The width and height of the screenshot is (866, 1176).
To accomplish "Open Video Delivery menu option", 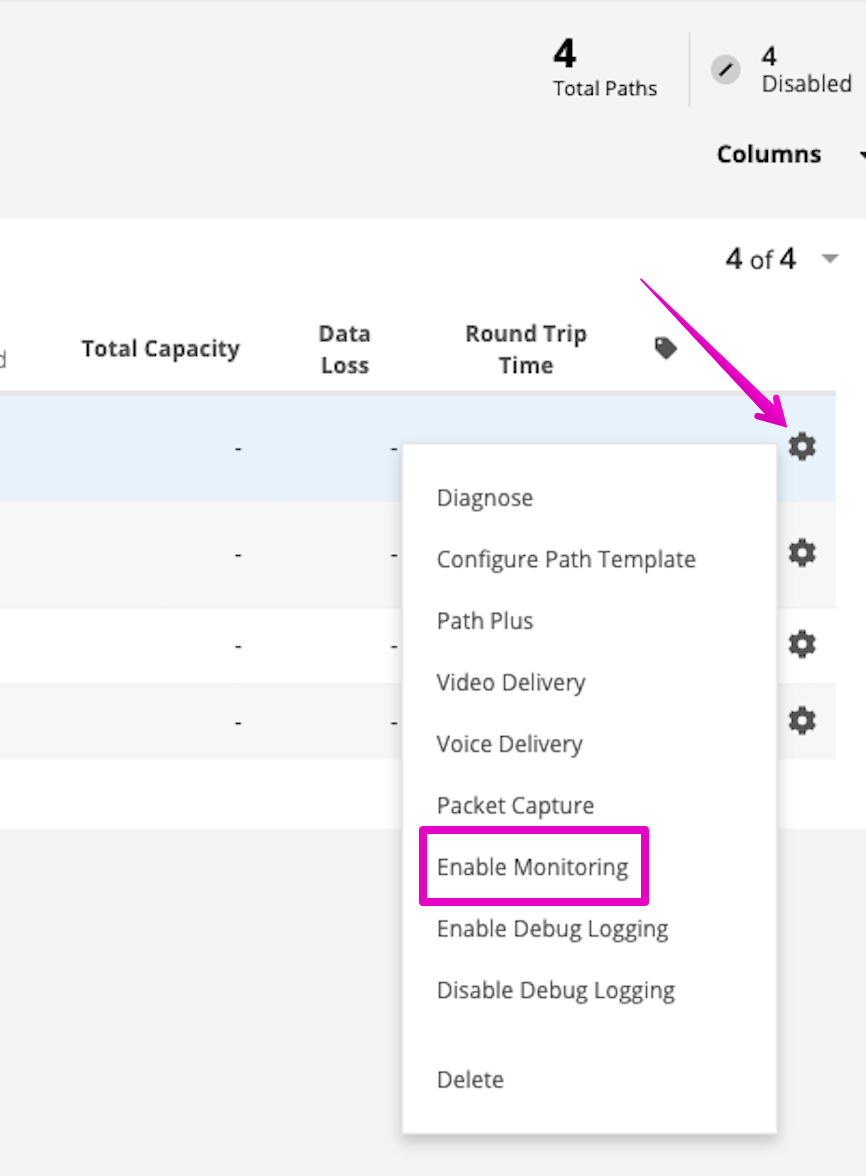I will pos(511,683).
